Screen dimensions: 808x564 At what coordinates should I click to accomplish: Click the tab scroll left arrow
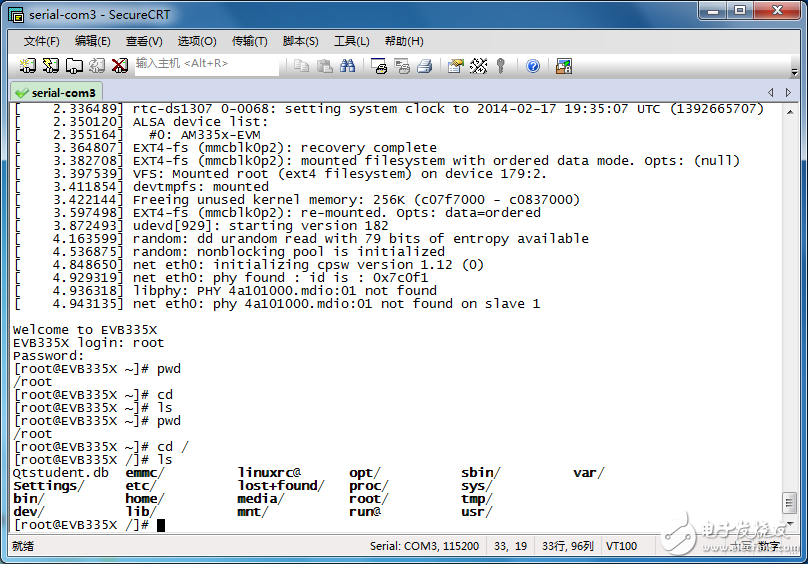pos(771,92)
